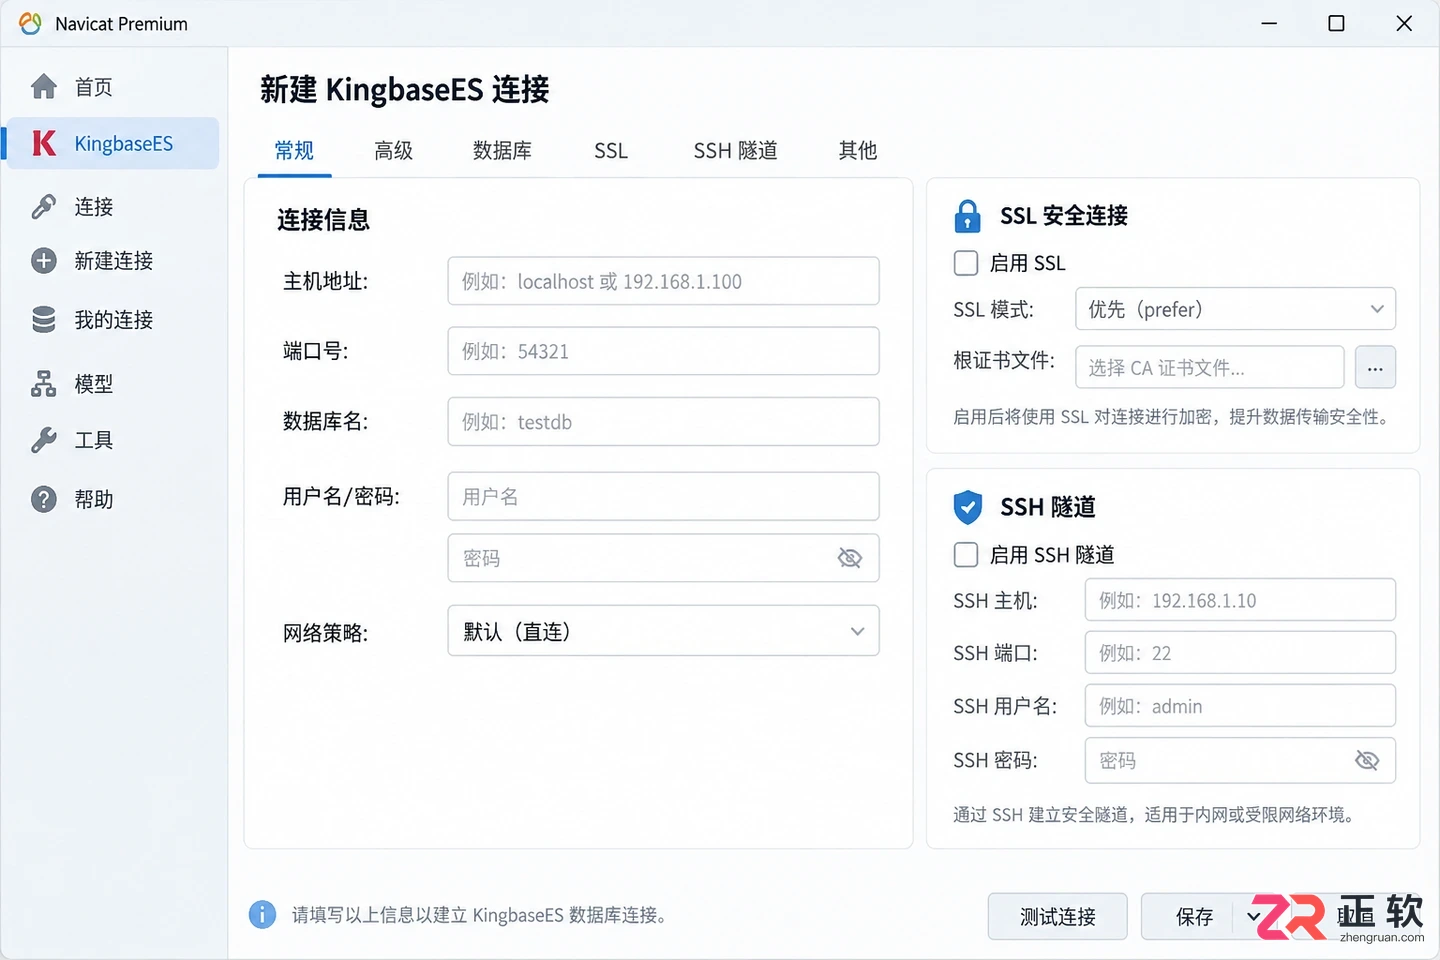This screenshot has width=1440, height=960.
Task: Click the 端口号 input field
Action: 663,351
